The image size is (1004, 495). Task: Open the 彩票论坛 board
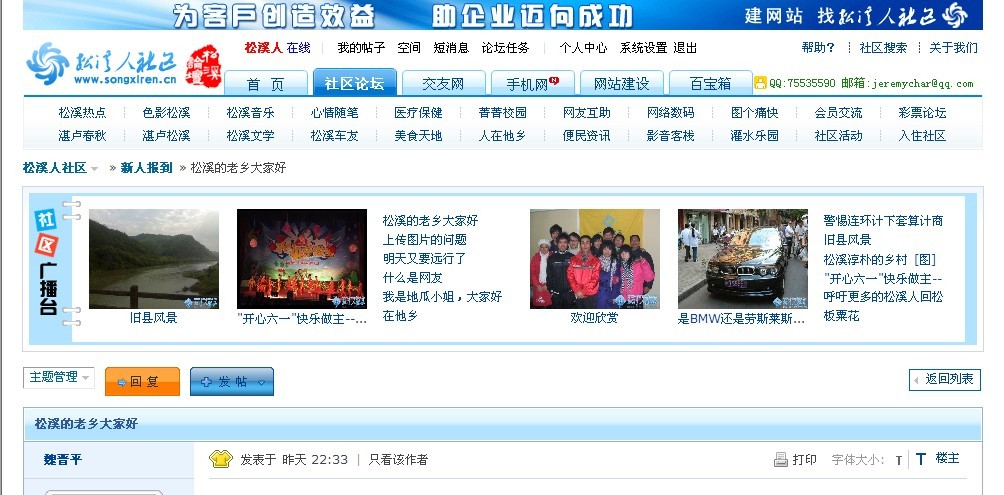(x=923, y=113)
